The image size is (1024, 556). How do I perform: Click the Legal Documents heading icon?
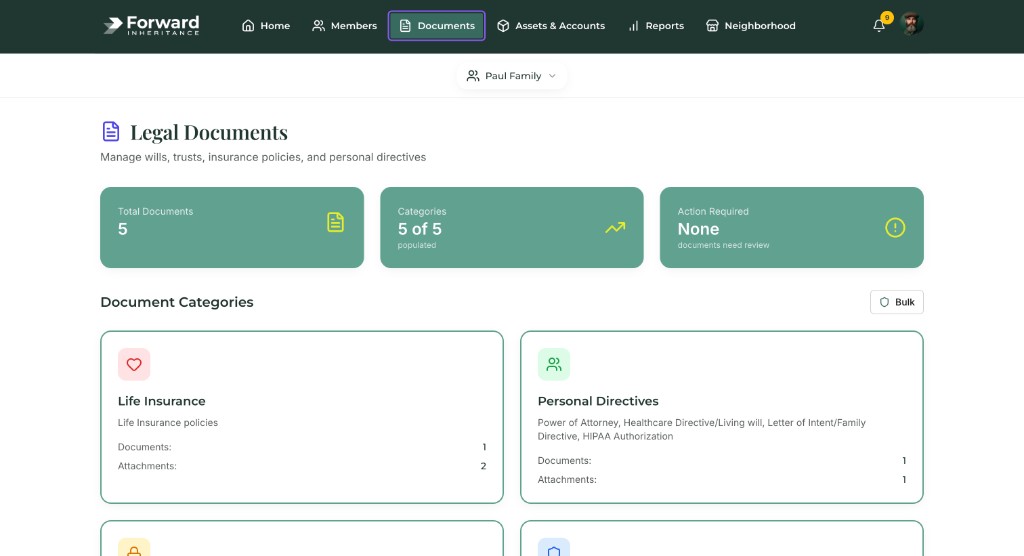pyautogui.click(x=111, y=132)
